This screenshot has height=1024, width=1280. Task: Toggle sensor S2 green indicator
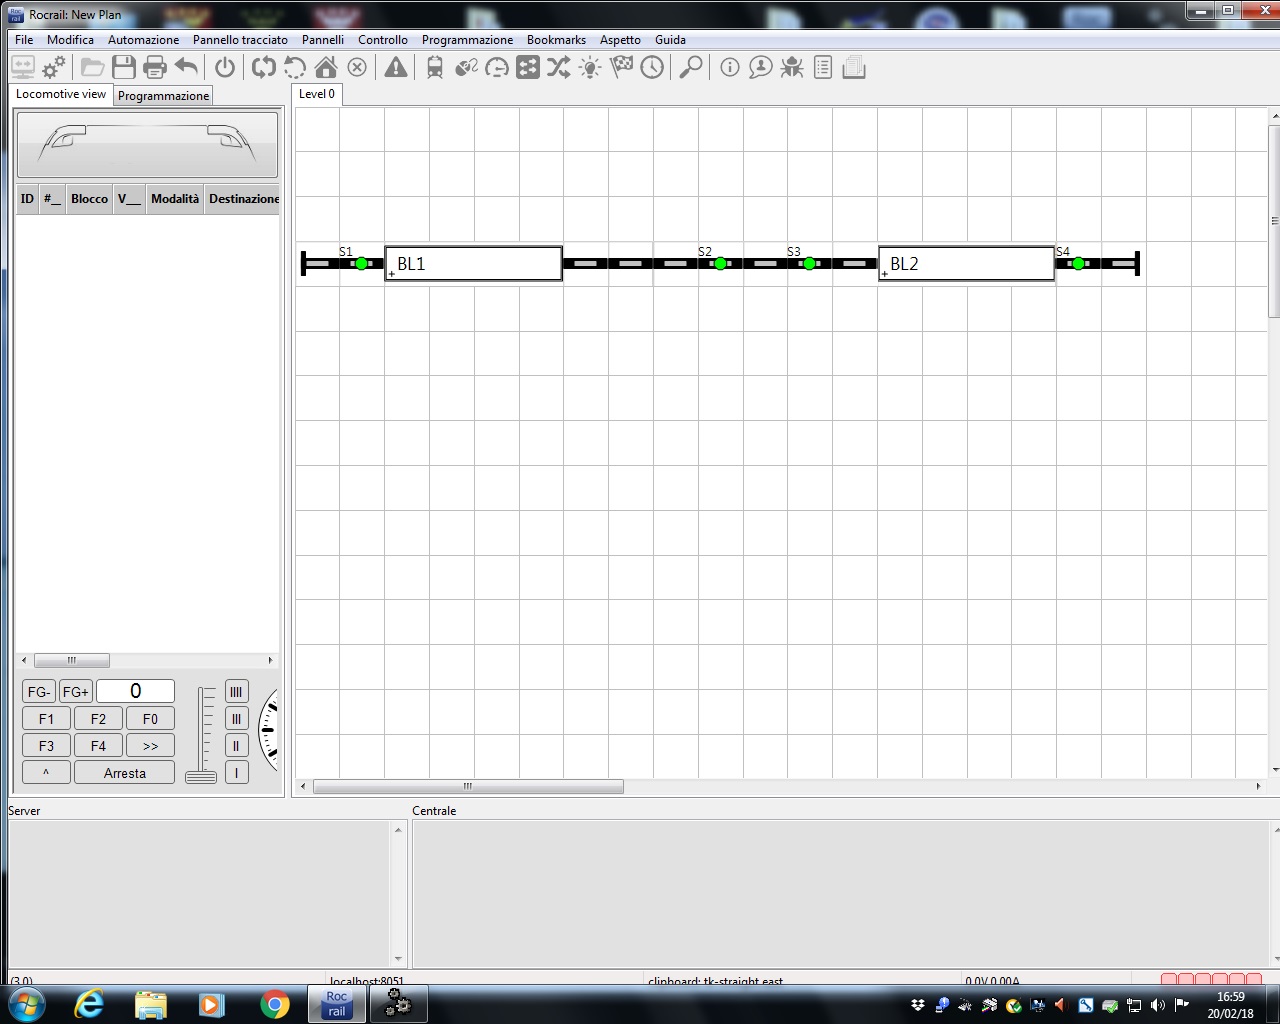720,264
